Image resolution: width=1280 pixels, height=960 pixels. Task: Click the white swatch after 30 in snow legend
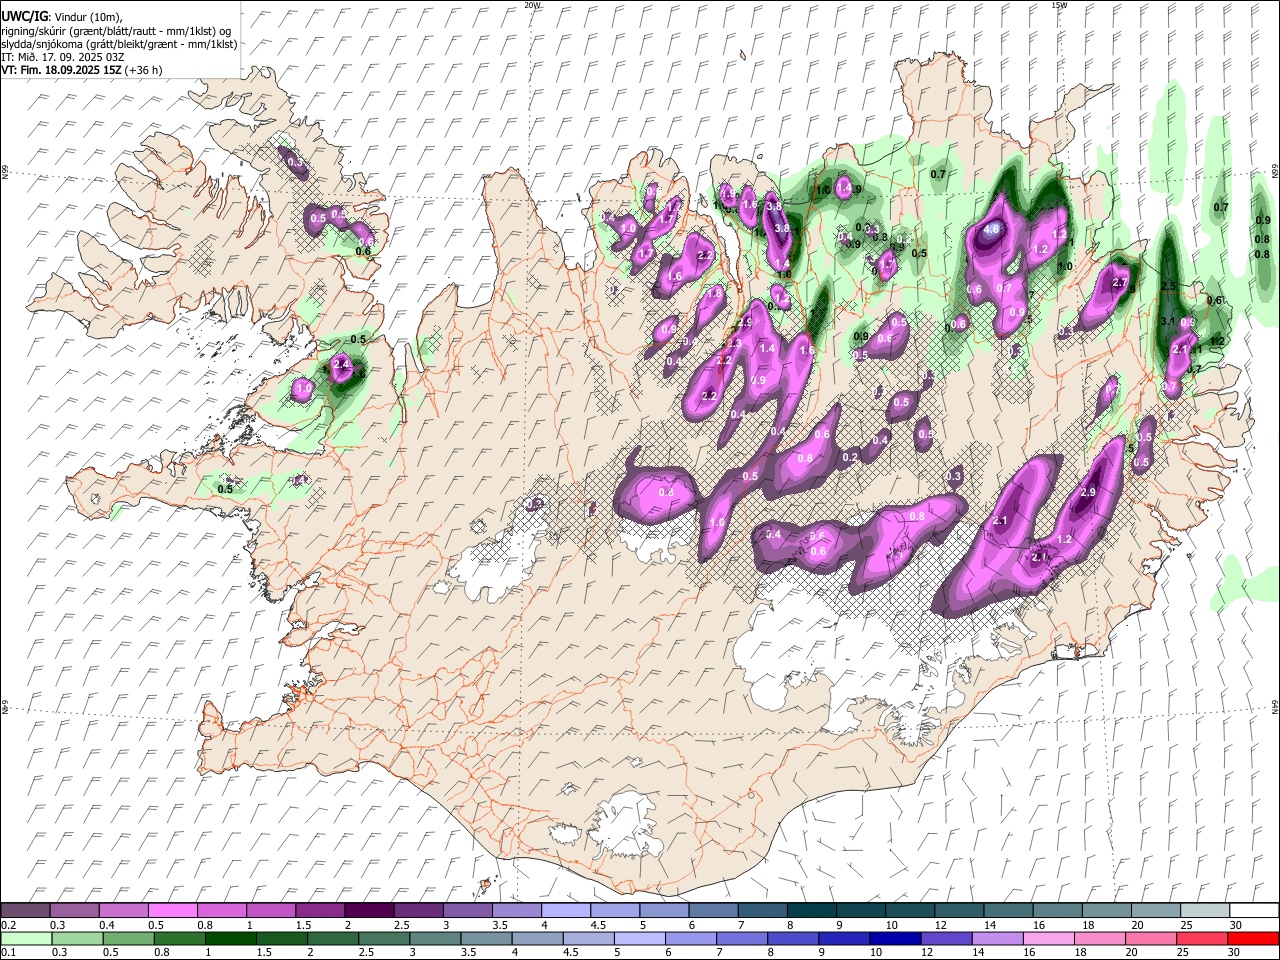click(1254, 911)
